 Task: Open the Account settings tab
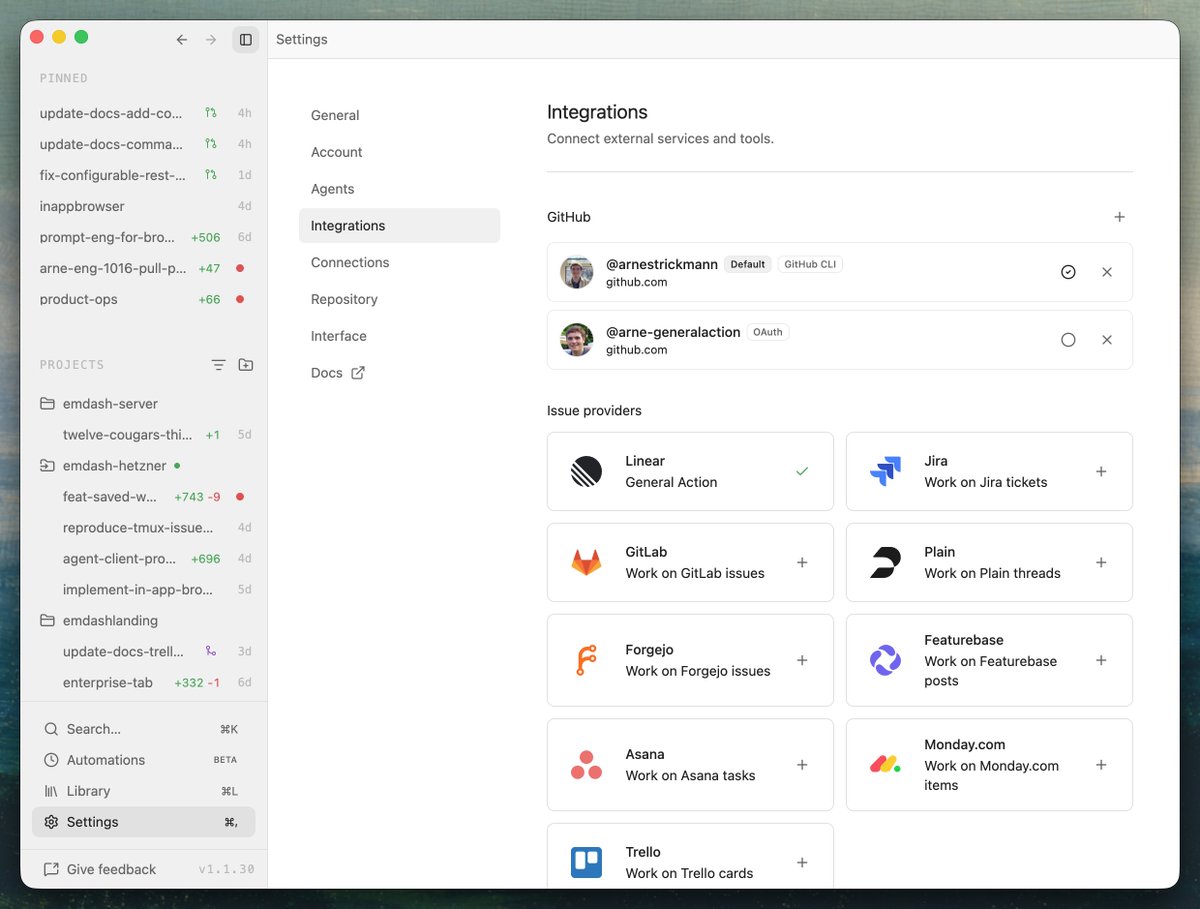point(399,152)
